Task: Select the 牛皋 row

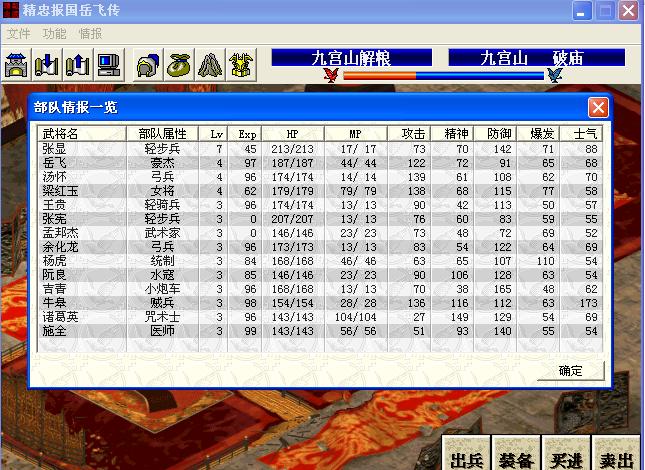Action: pos(320,303)
